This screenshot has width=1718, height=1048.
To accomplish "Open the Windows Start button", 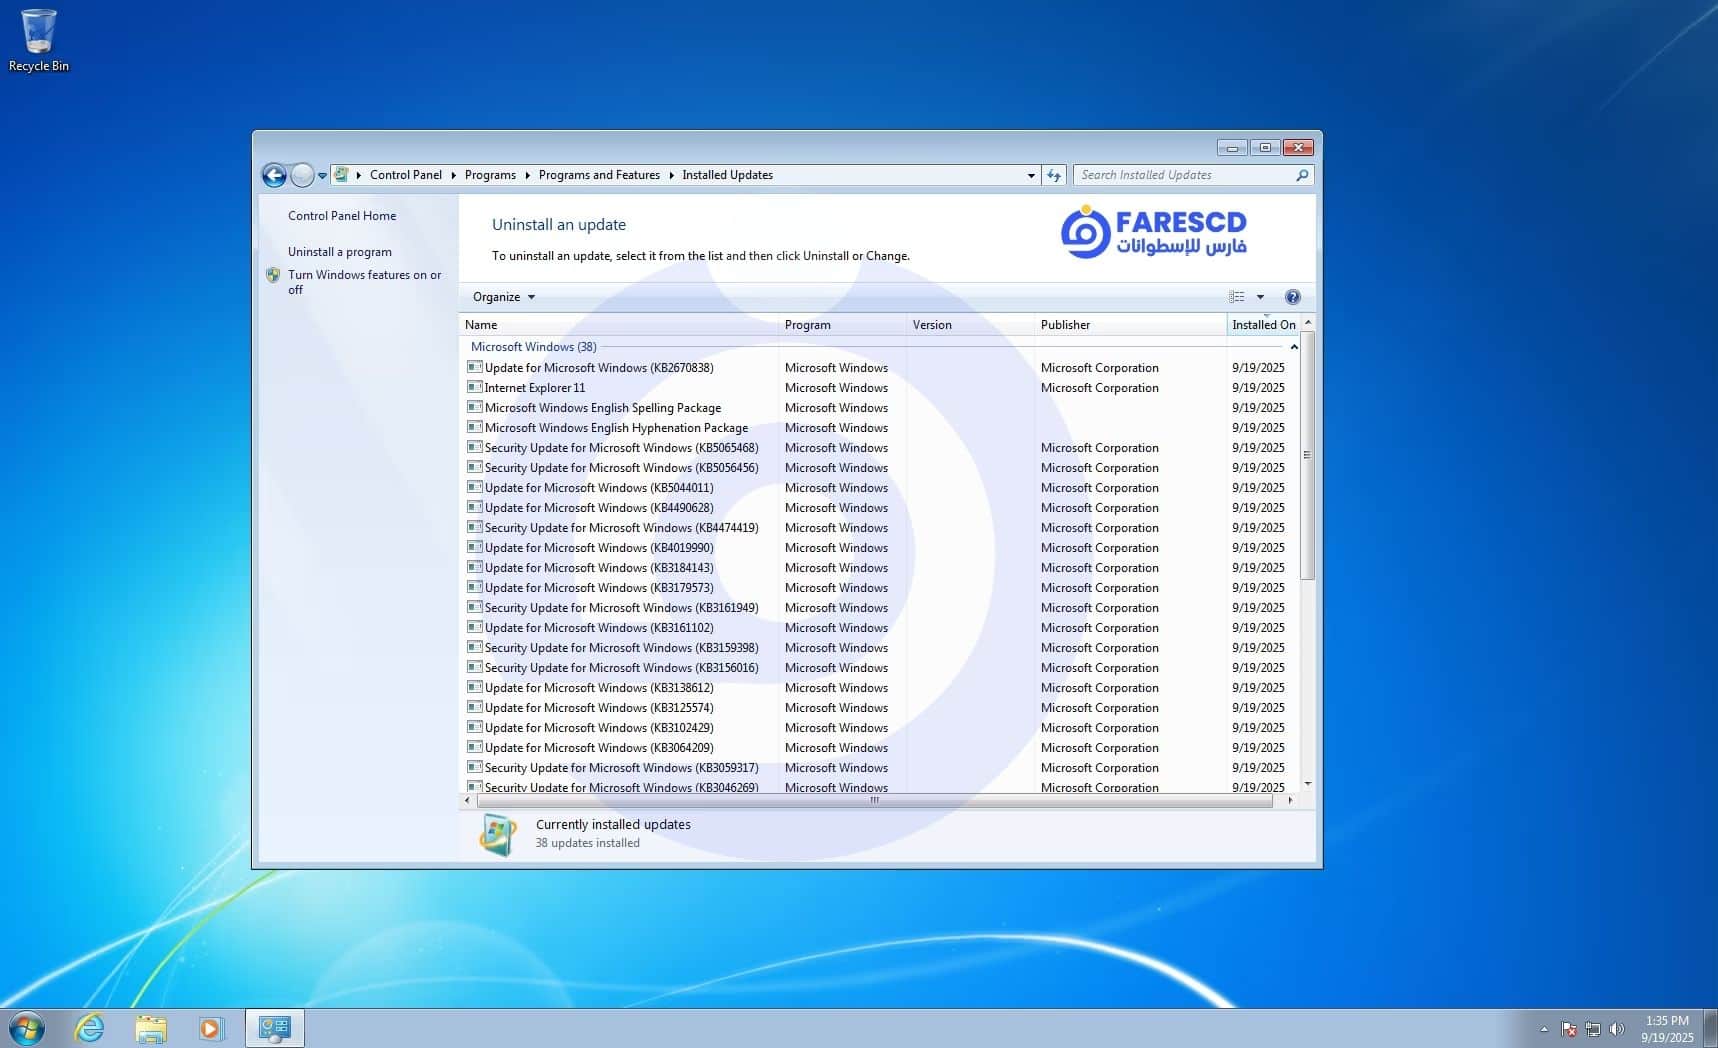I will point(27,1028).
